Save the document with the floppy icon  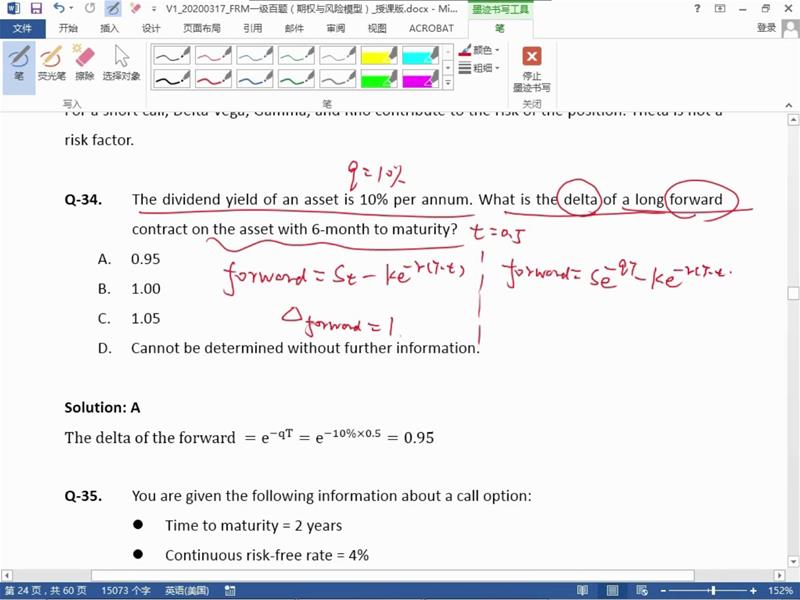pos(36,8)
